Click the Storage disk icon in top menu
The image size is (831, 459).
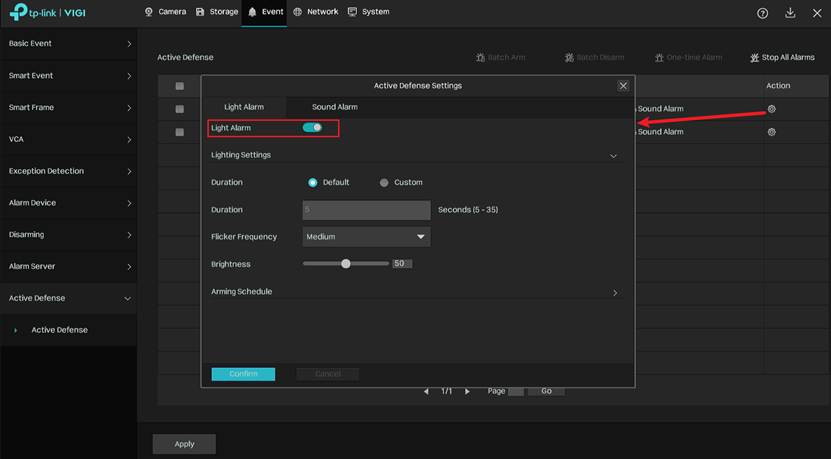pos(200,12)
